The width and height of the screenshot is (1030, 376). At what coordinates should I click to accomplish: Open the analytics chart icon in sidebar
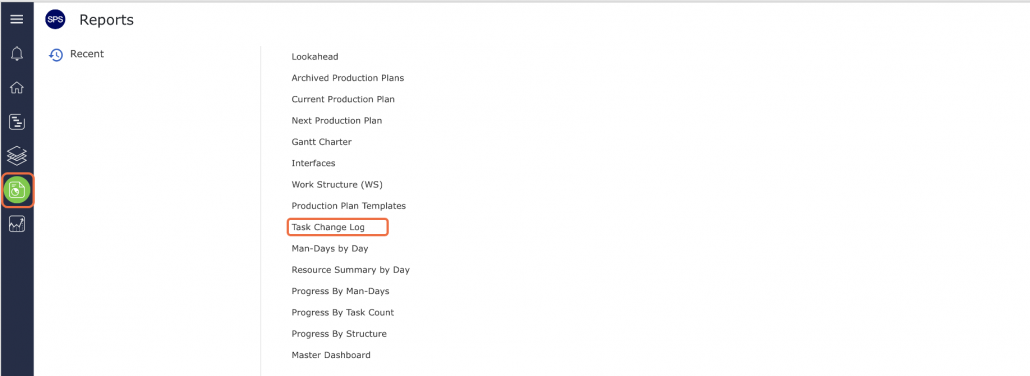tap(17, 225)
